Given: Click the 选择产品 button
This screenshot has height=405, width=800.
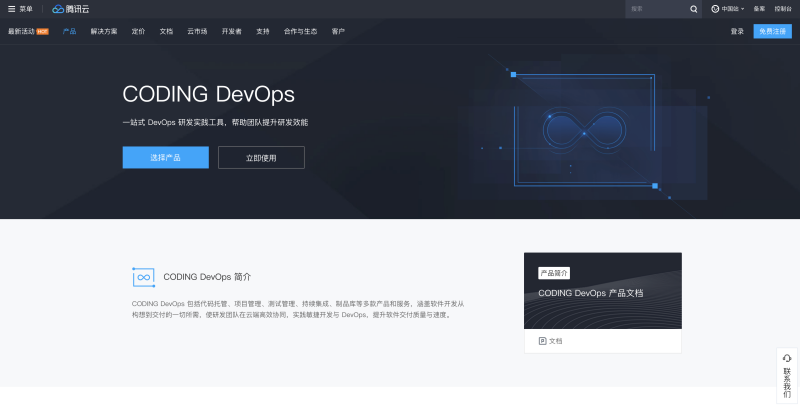Looking at the screenshot, I should pos(166,158).
